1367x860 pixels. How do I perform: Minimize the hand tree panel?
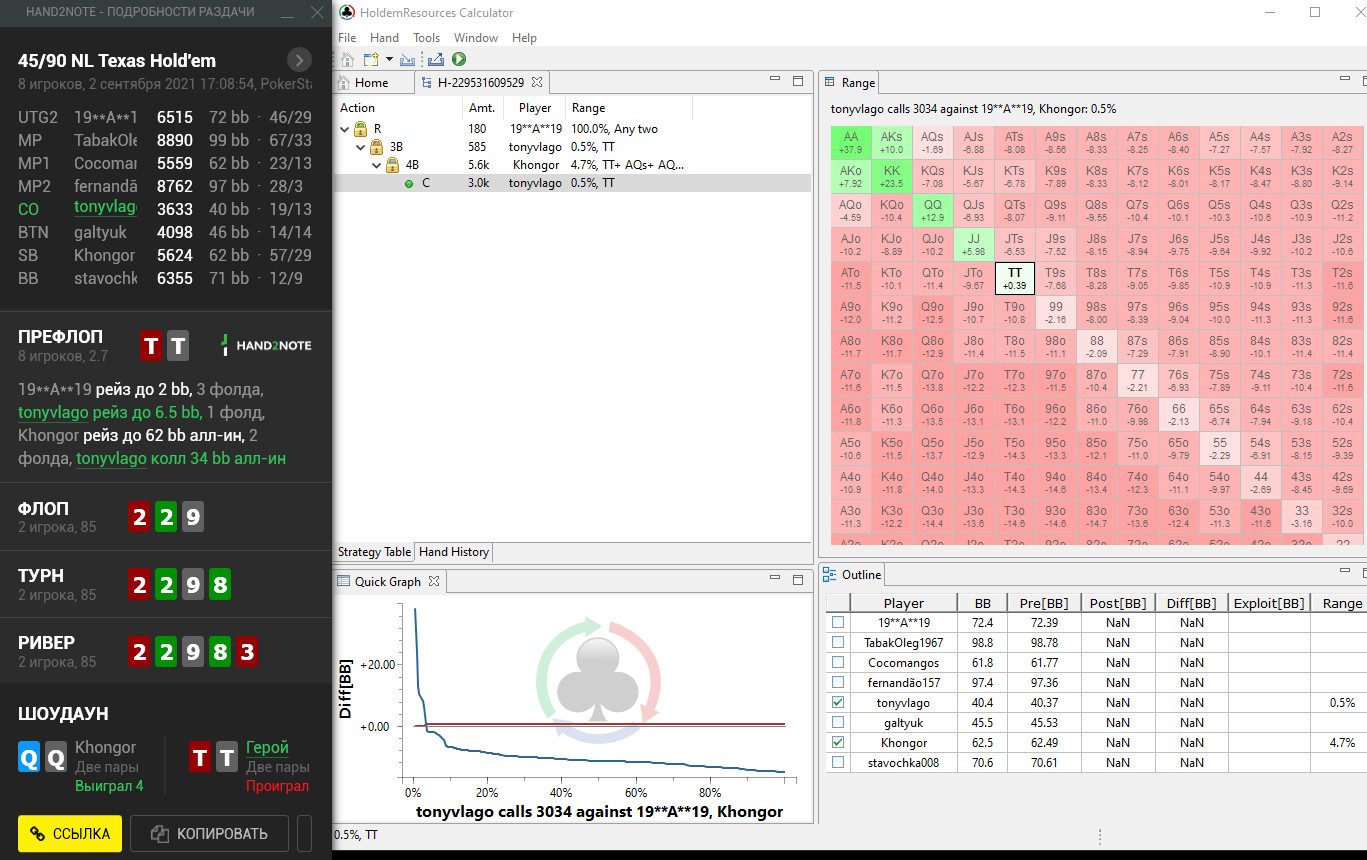[775, 80]
